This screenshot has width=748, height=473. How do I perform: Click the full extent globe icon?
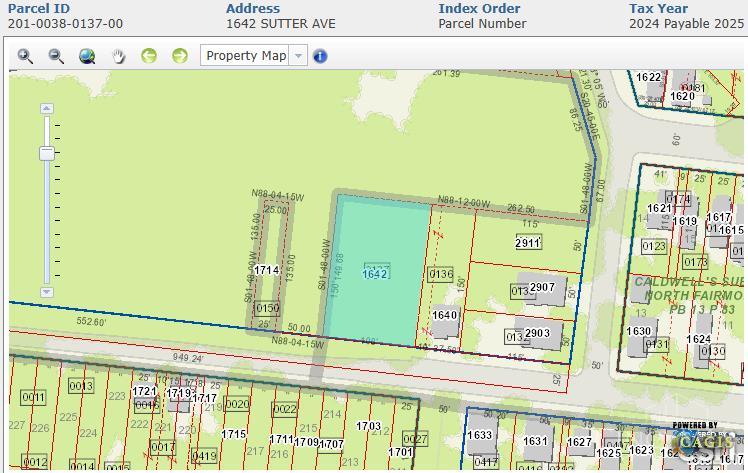[87, 56]
